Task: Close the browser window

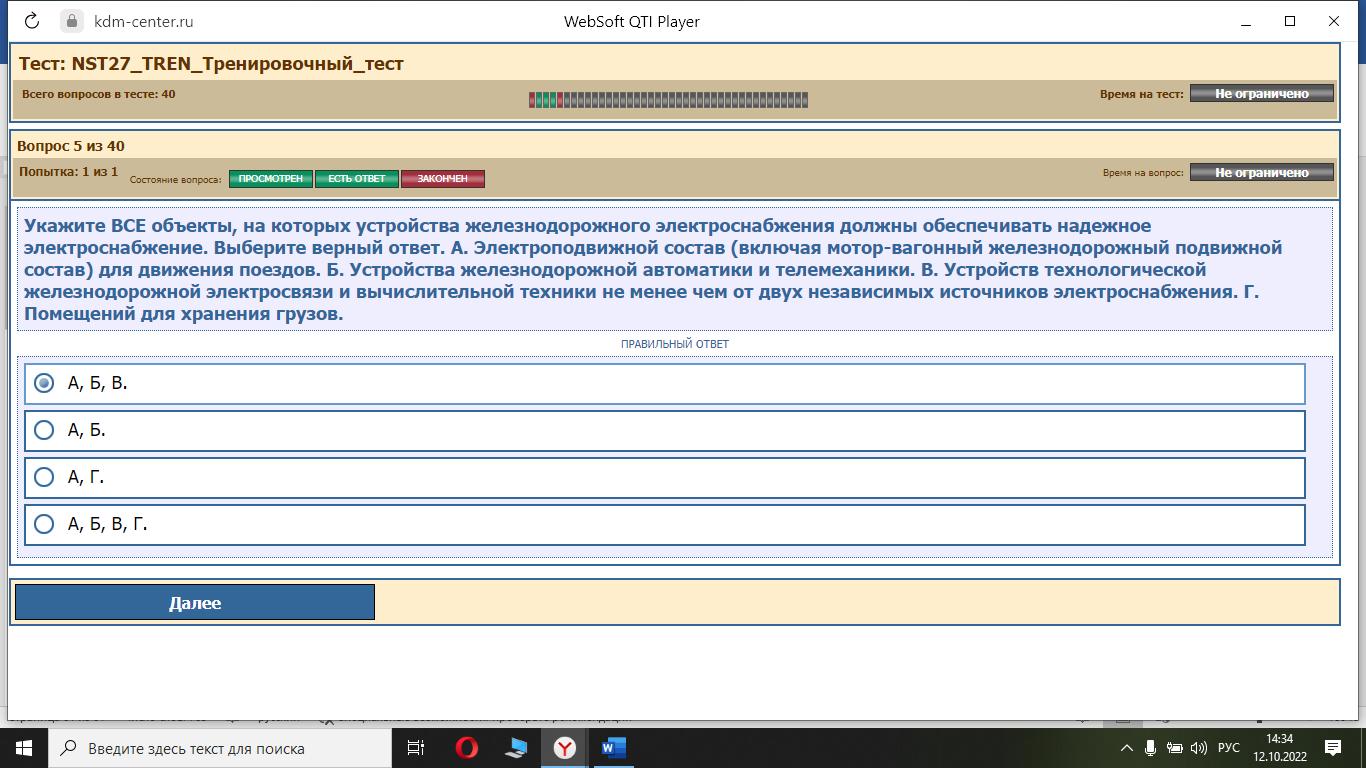Action: pos(1335,21)
